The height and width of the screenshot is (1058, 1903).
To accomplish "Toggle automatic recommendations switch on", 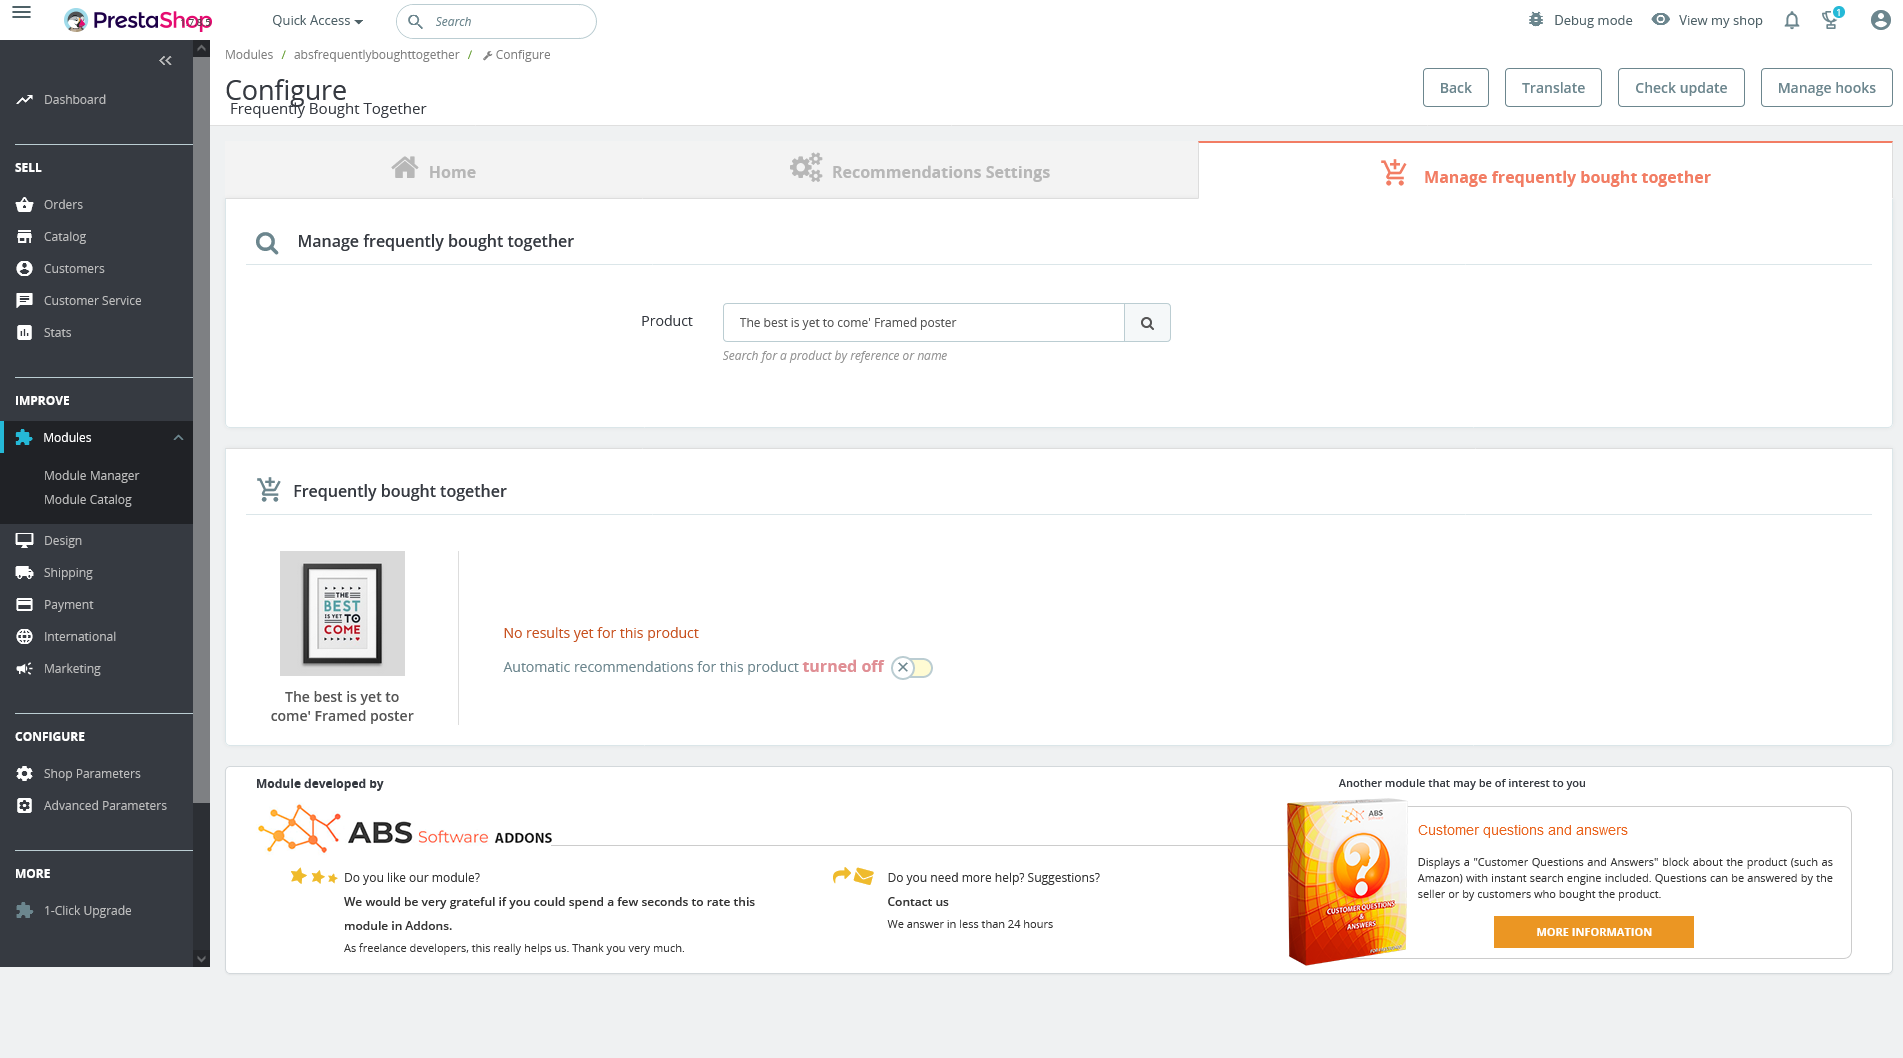I will click(912, 668).
